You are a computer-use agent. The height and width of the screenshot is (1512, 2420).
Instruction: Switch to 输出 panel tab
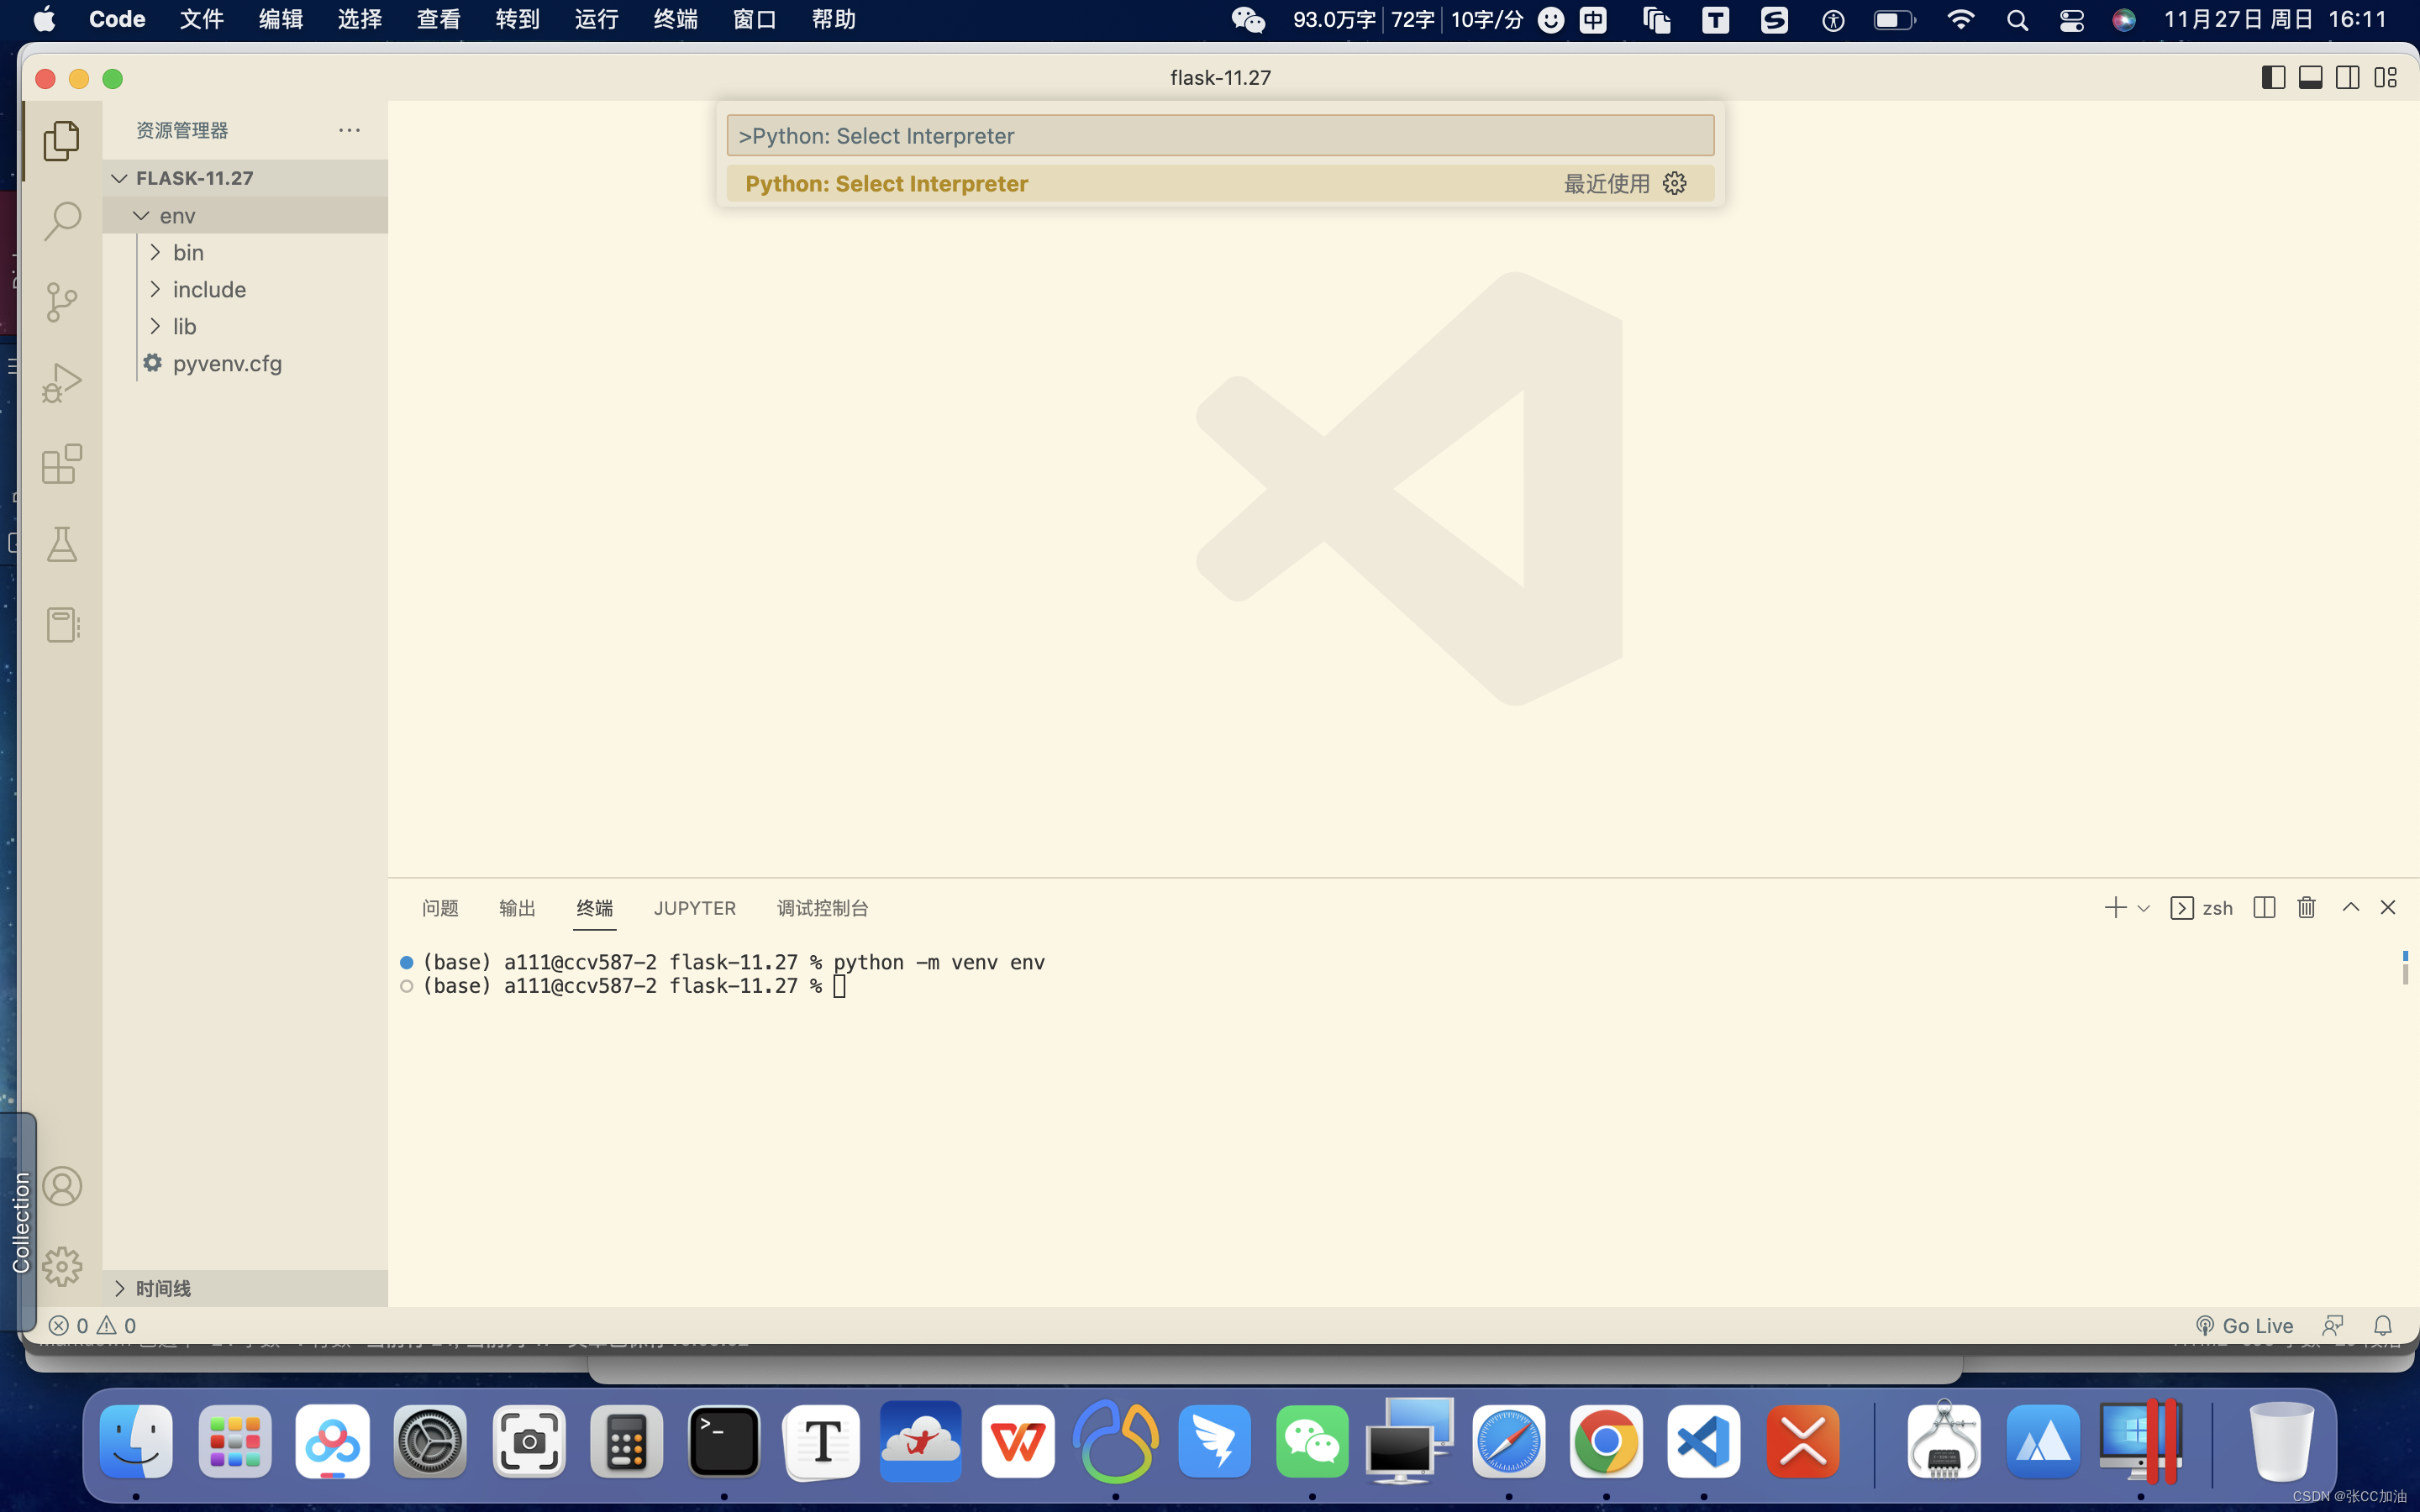[517, 908]
